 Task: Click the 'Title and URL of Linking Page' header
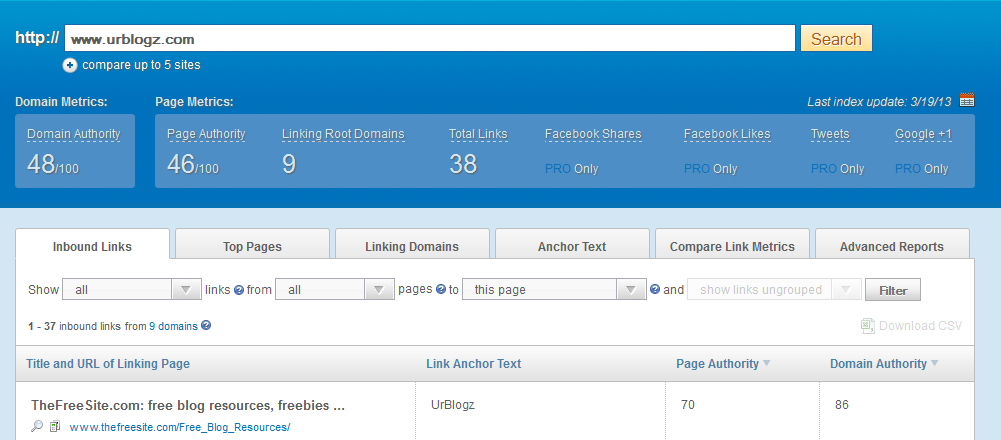pos(108,363)
